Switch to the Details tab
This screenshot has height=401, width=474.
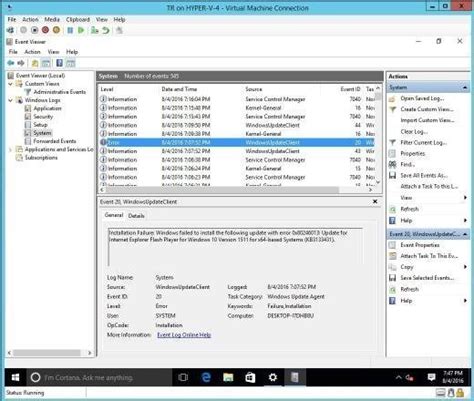[136, 216]
